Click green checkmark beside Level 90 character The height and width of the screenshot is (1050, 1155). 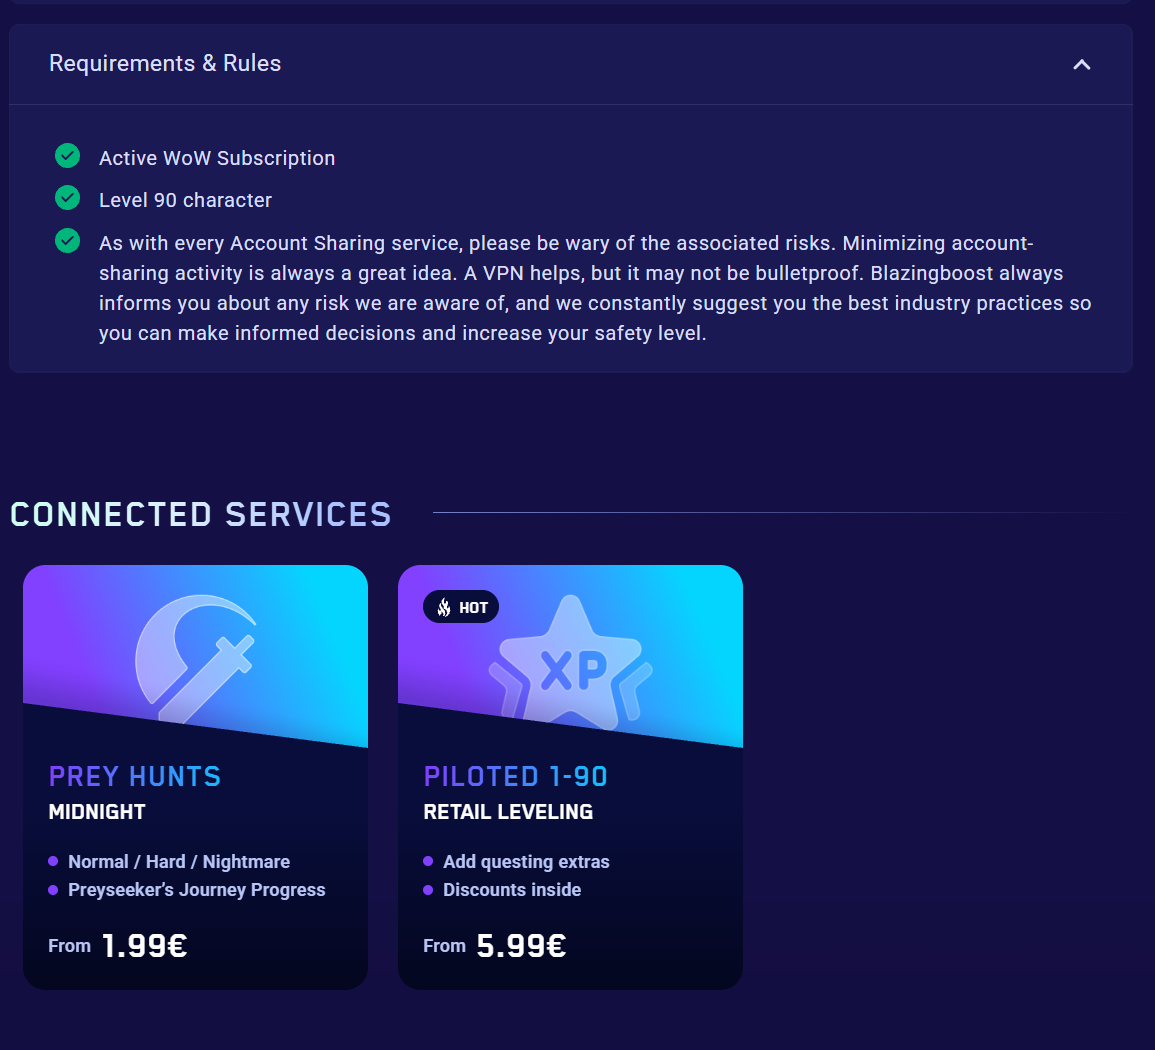coord(68,197)
